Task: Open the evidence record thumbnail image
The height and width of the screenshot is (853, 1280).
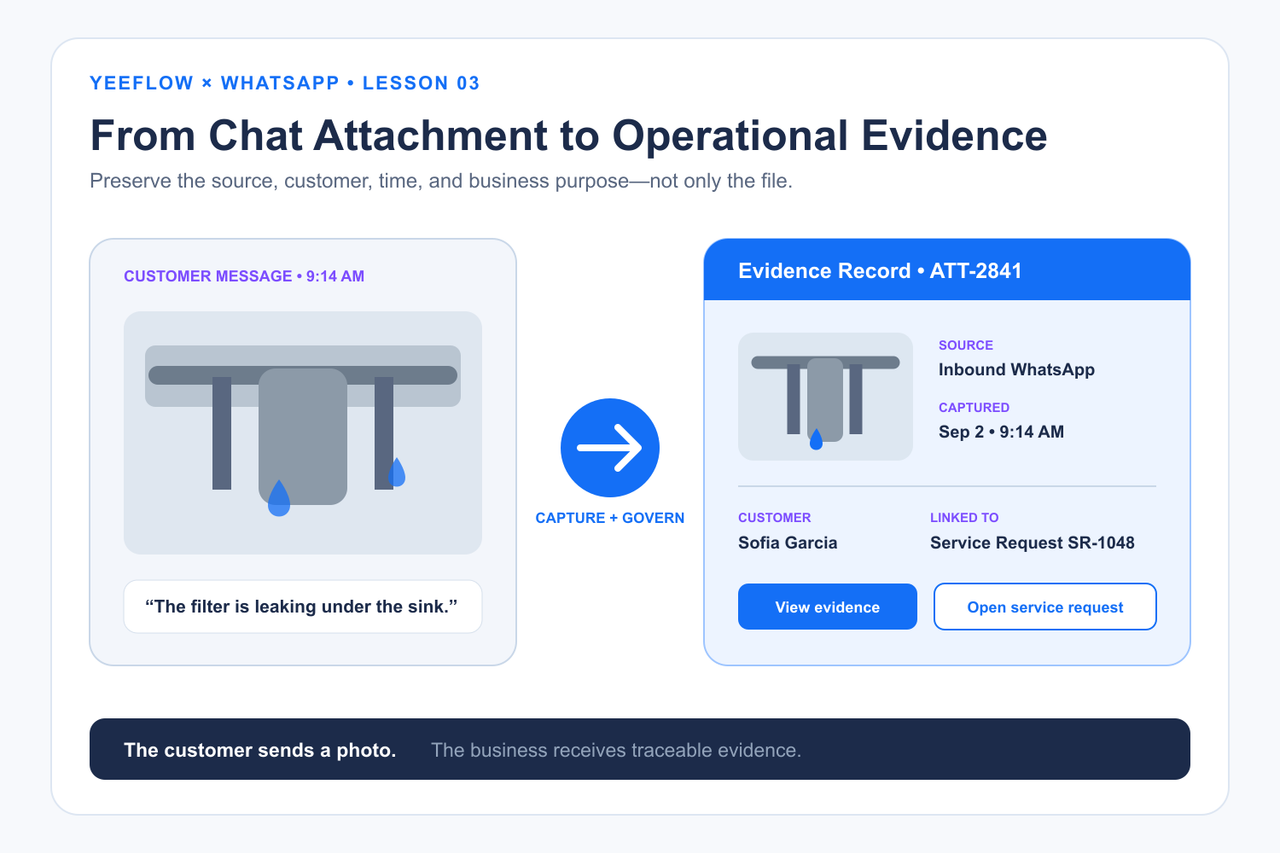Action: coord(825,396)
